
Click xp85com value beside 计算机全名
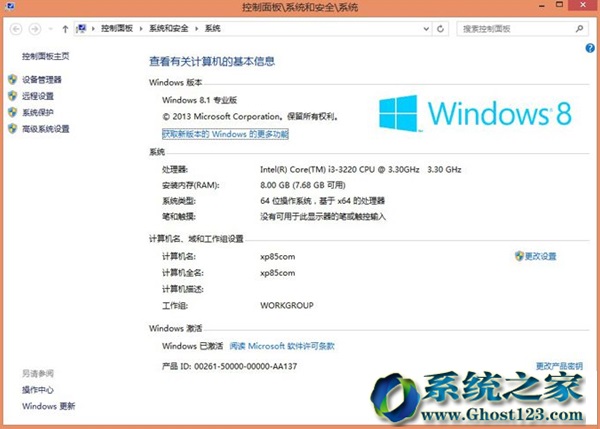click(x=277, y=273)
